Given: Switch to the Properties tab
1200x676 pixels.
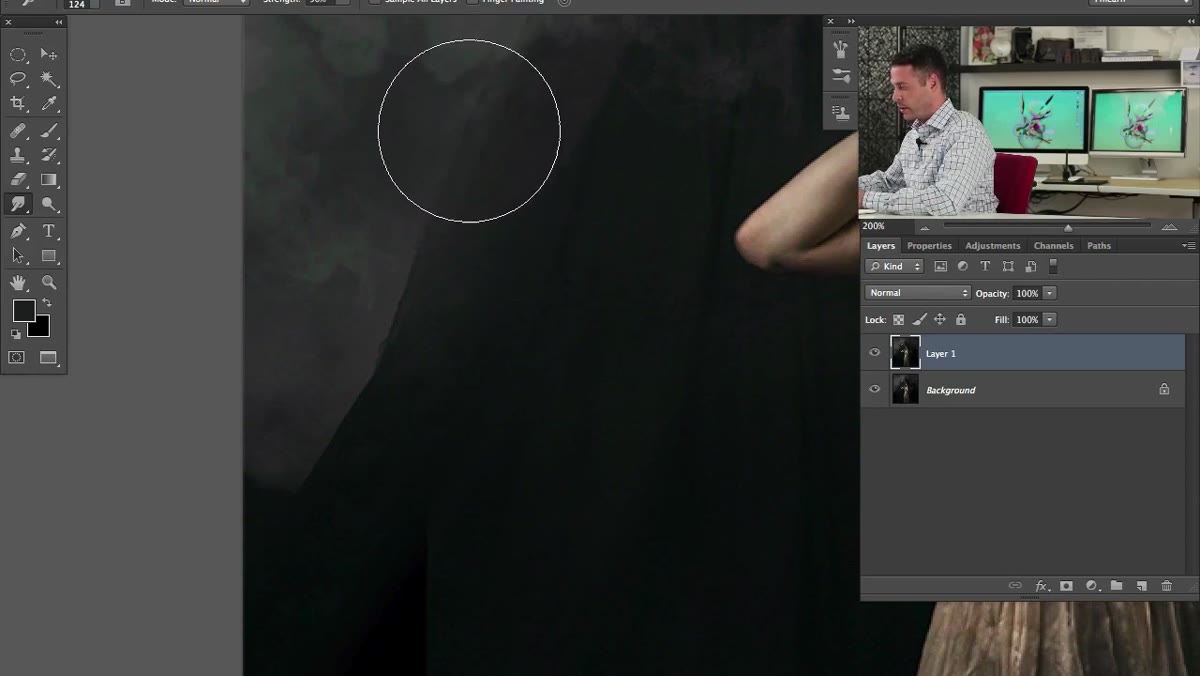Looking at the screenshot, I should pos(929,246).
